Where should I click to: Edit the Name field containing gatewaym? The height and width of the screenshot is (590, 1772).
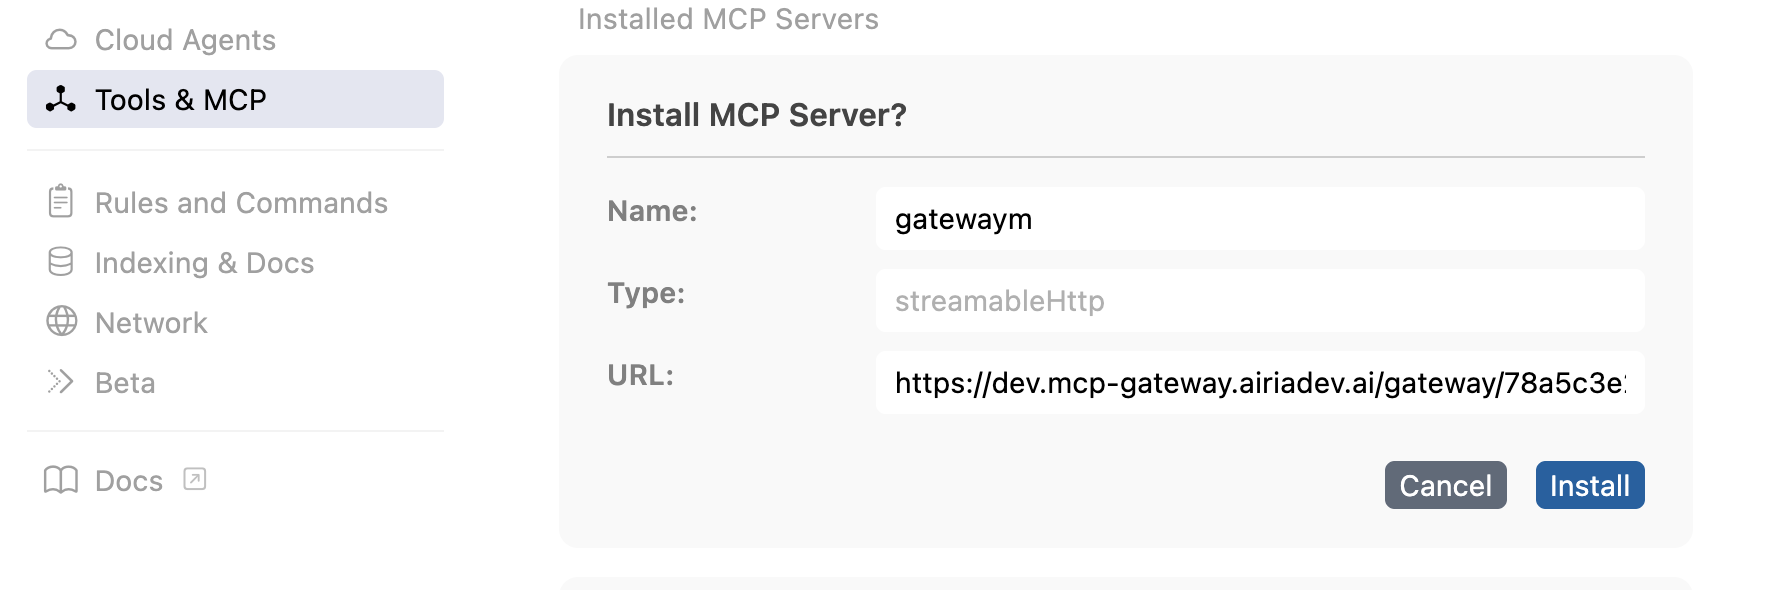(1260, 219)
